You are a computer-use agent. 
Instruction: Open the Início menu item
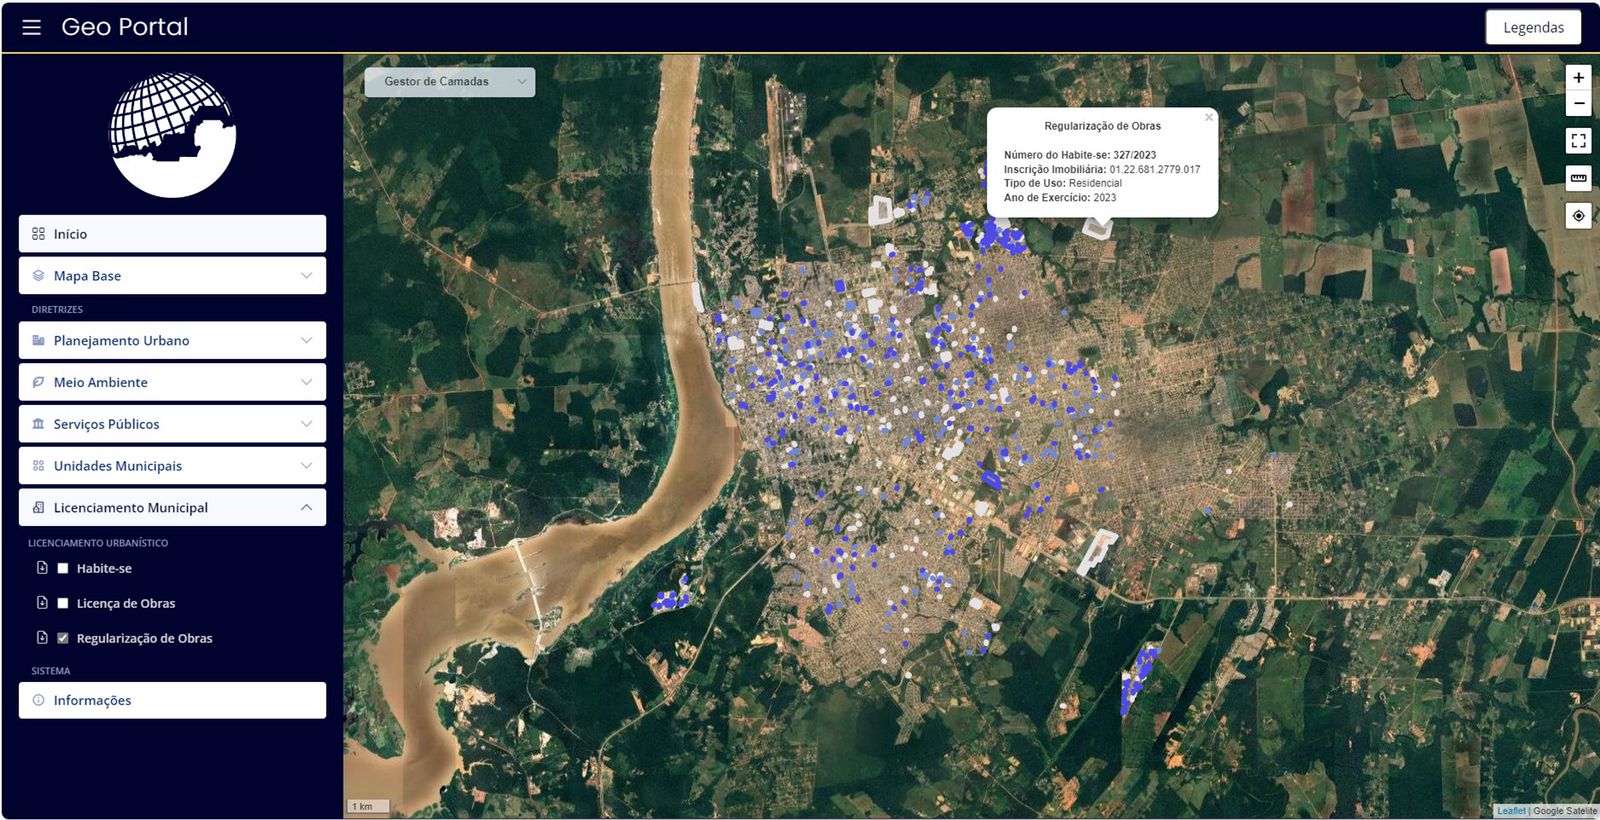(172, 234)
